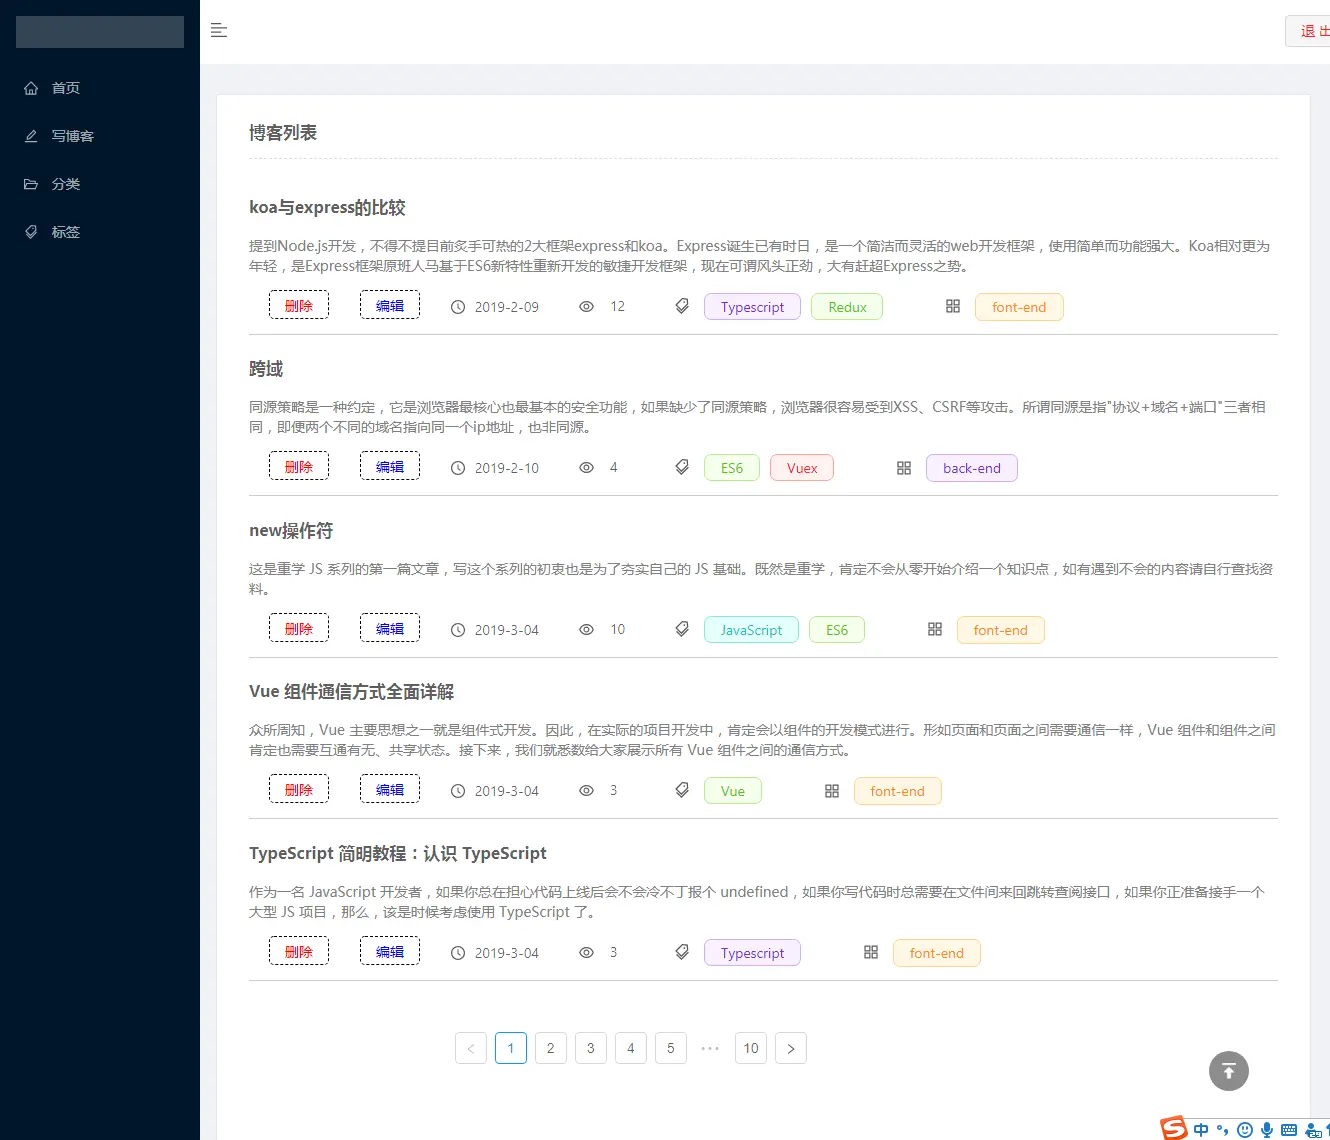Edit the koa与express的比较 post

(390, 305)
